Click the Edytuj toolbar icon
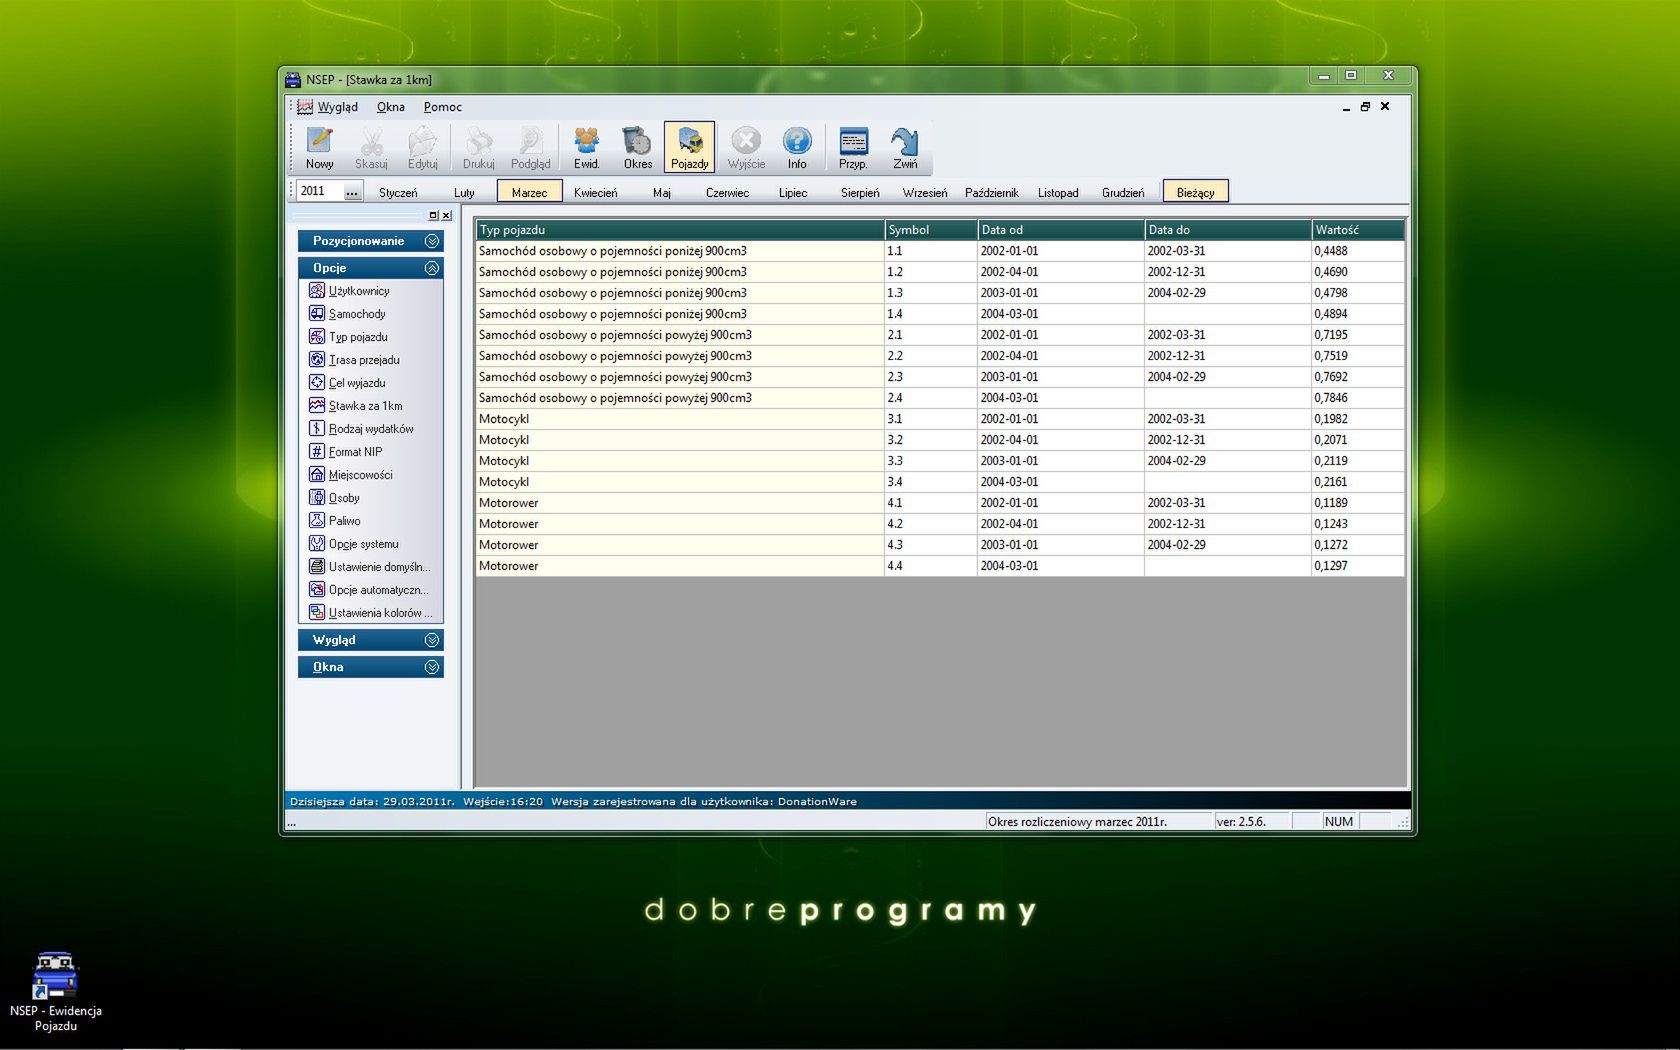This screenshot has height=1050, width=1680. 422,147
